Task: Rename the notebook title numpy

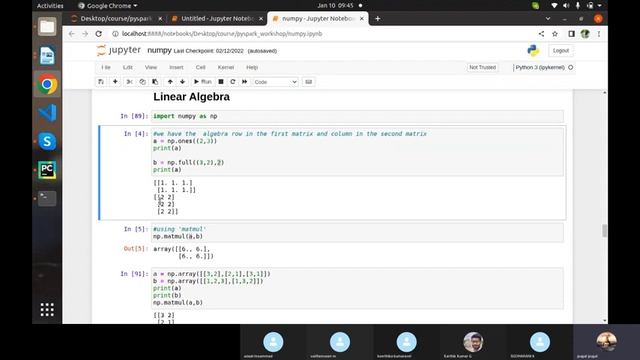Action: (x=159, y=50)
